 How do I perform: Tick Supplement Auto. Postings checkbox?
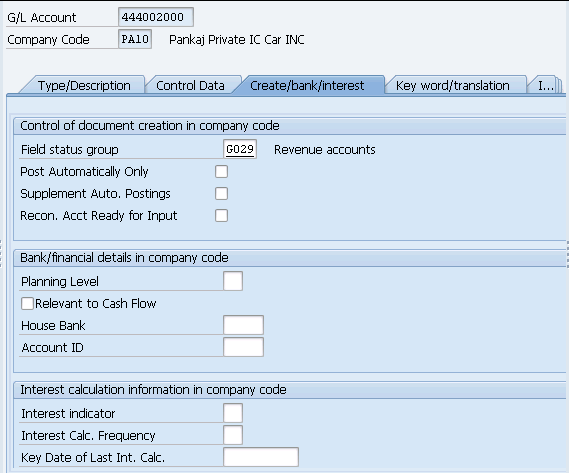click(221, 193)
